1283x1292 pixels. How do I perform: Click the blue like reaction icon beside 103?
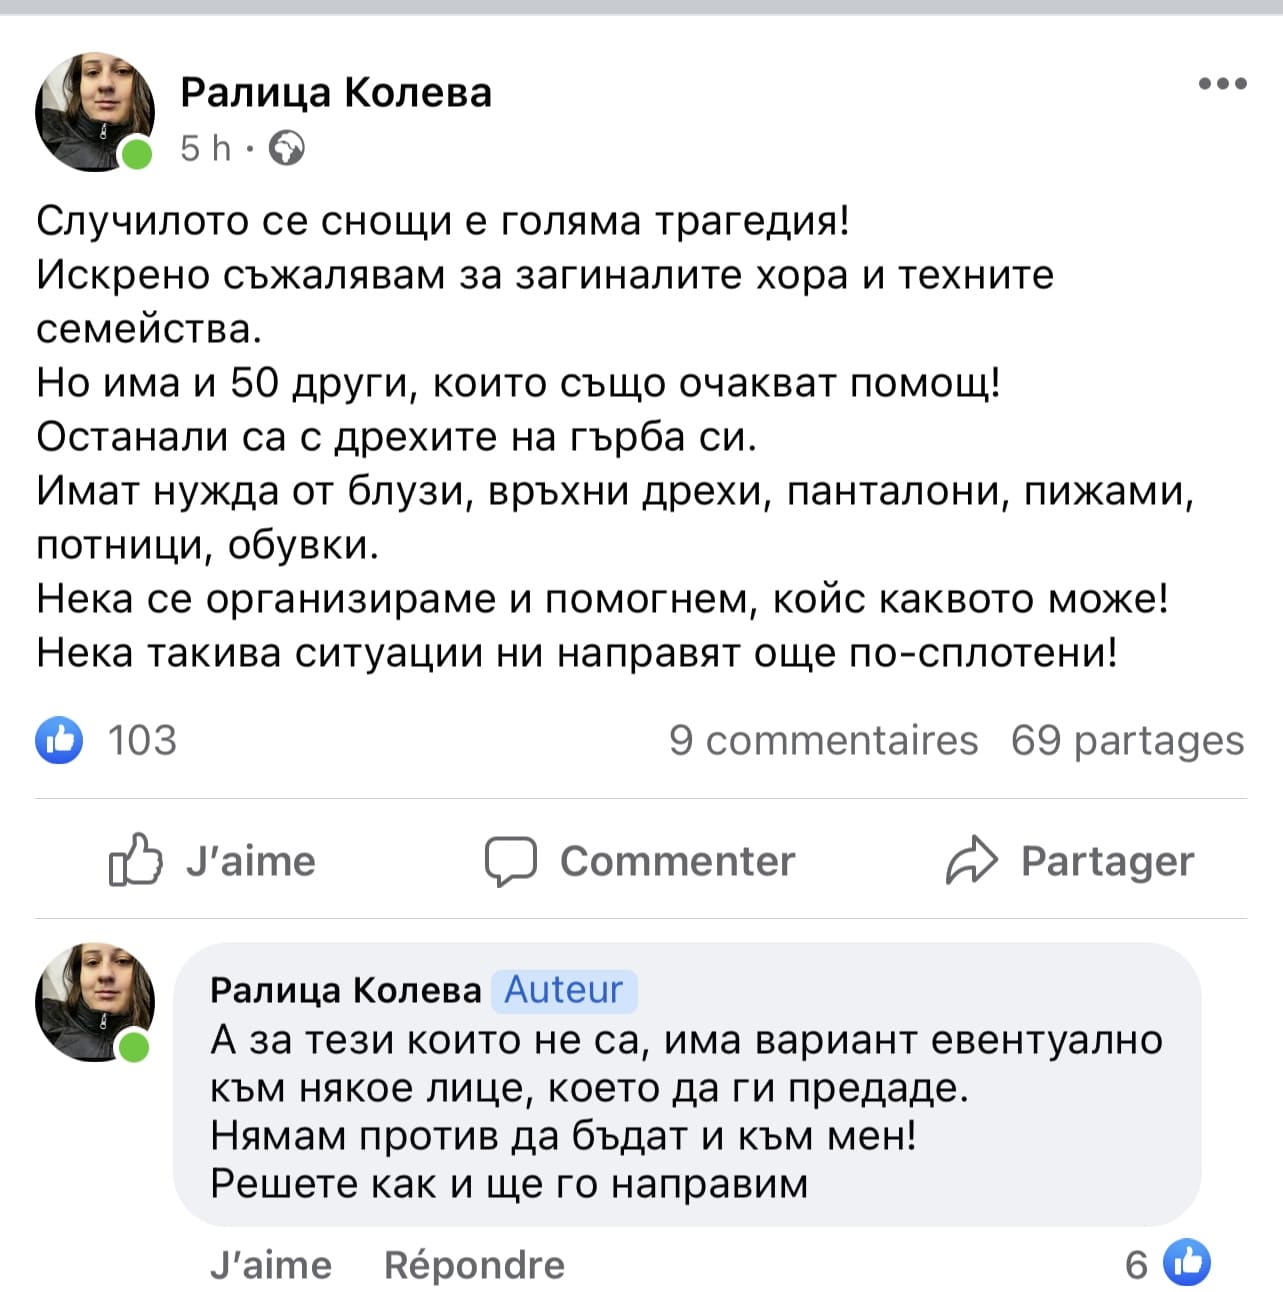pos(59,740)
